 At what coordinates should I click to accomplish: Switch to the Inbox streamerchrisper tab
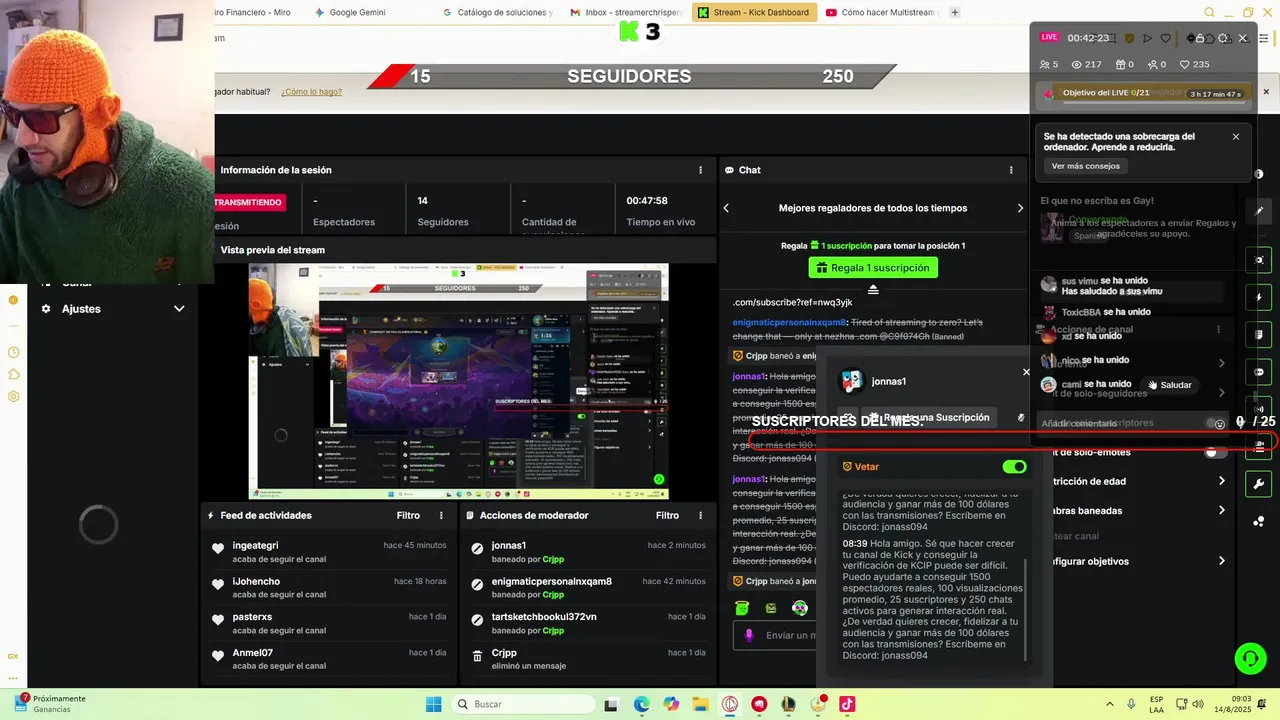click(627, 12)
